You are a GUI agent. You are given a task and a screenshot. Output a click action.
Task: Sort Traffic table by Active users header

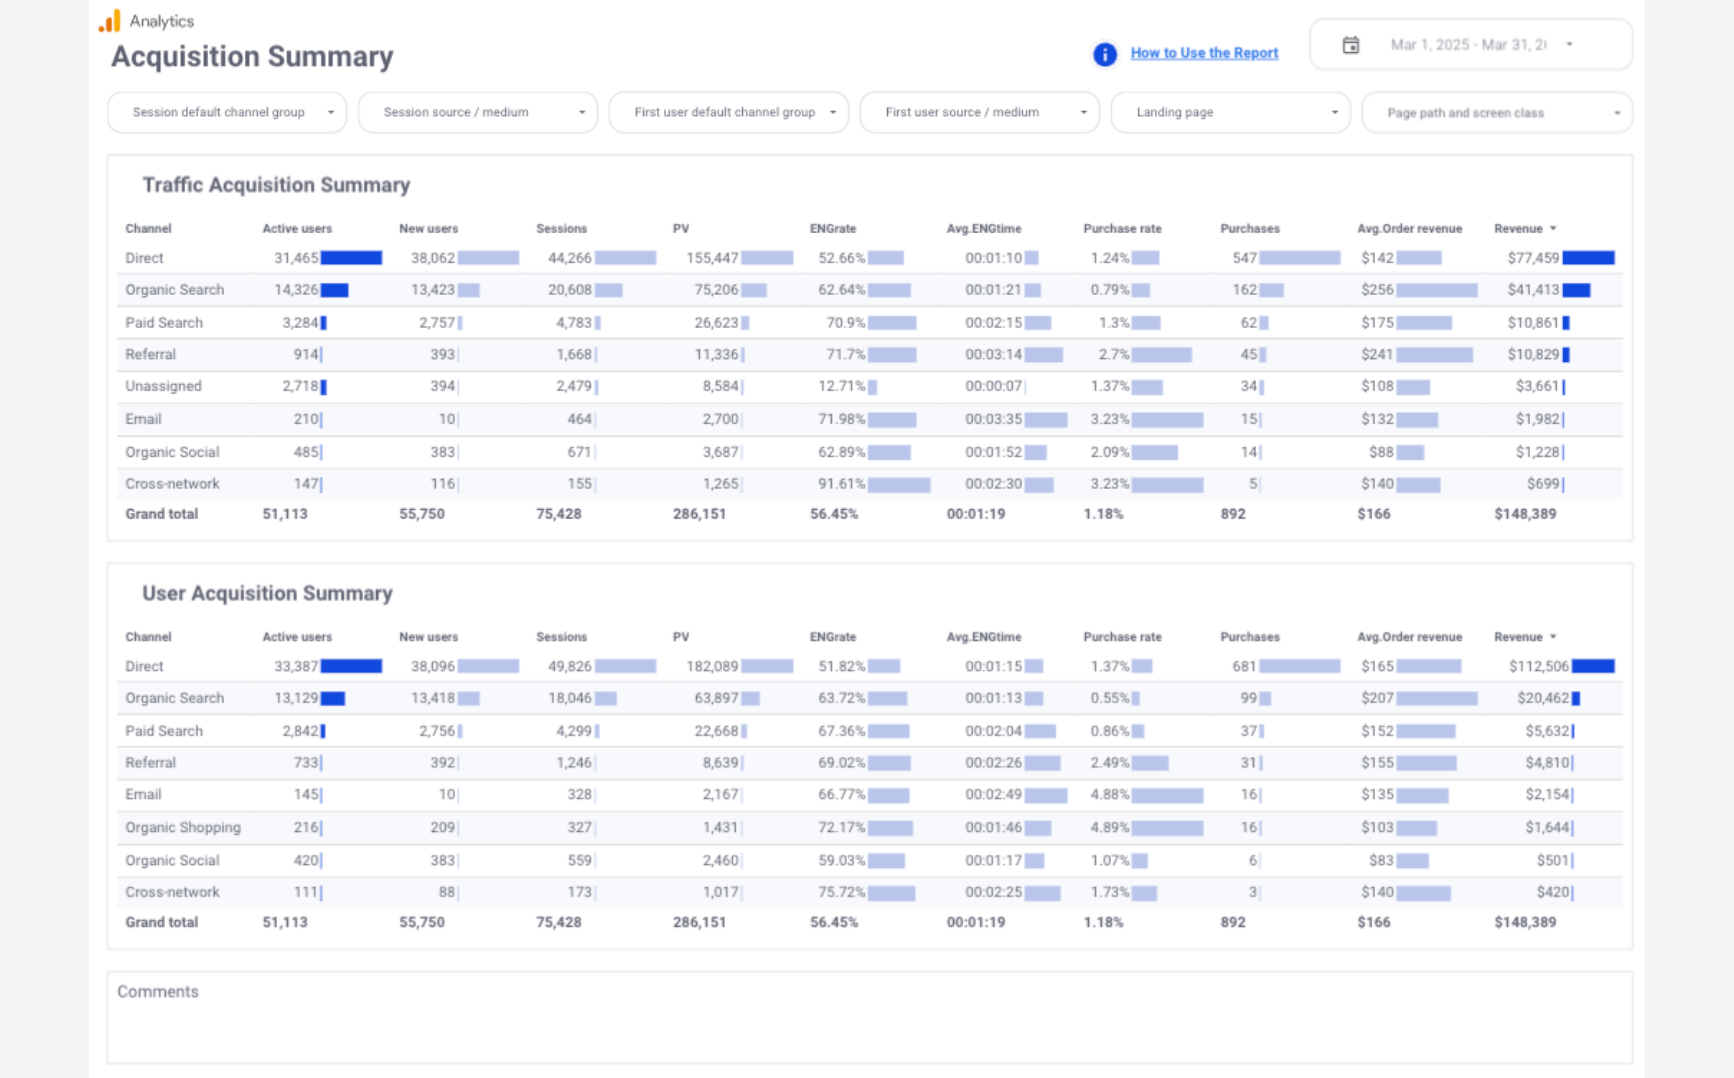tap(297, 229)
